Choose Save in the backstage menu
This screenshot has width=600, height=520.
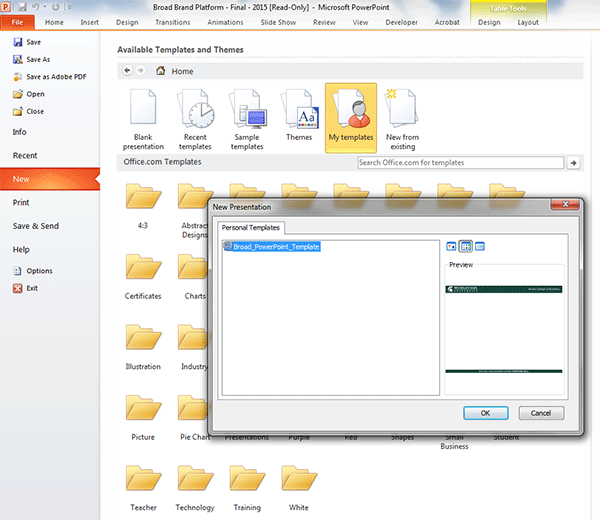(x=27, y=42)
